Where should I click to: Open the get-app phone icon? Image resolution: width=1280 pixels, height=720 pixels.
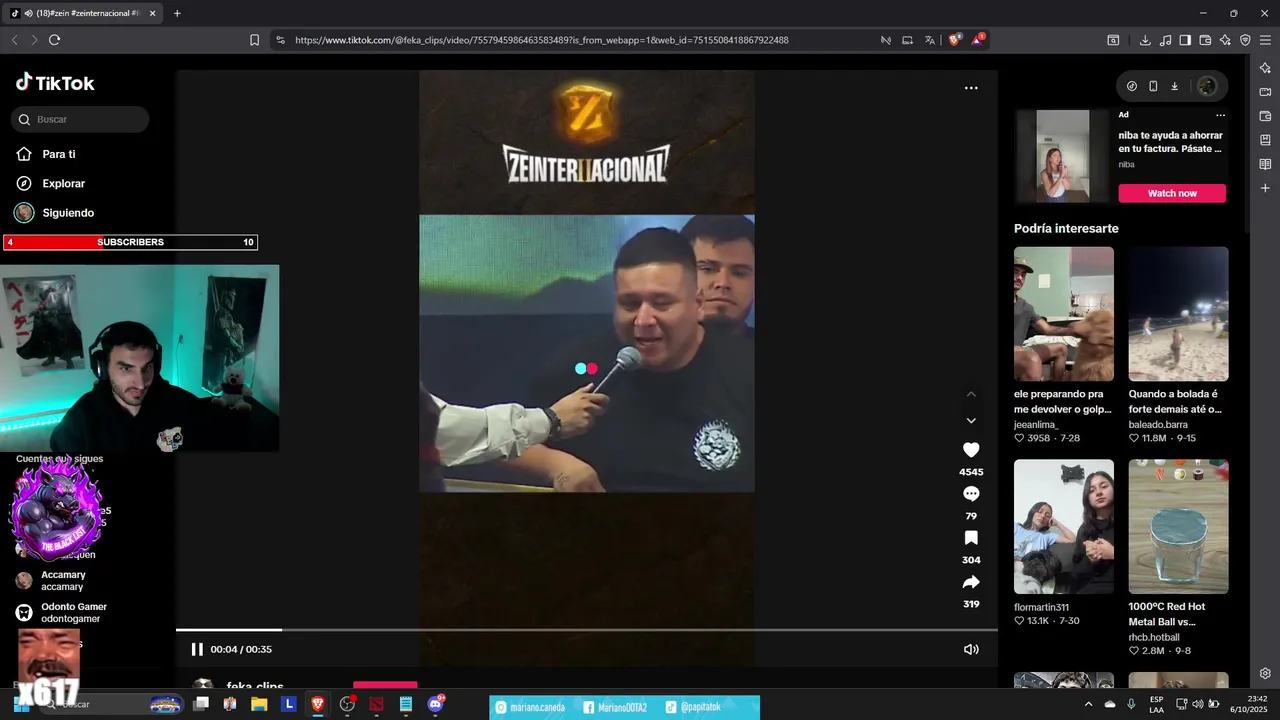pyautogui.click(x=1153, y=86)
